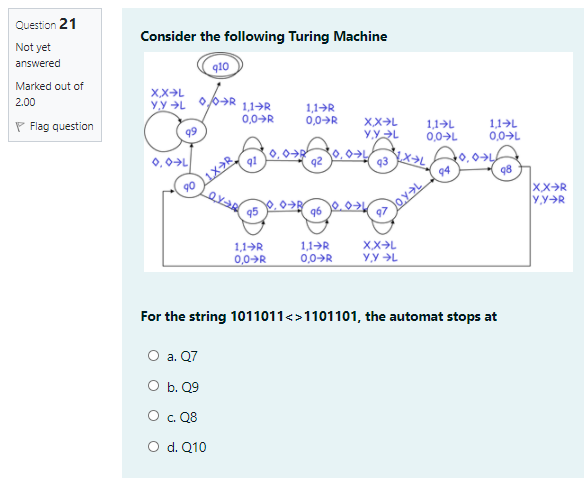Screen dimensions: 584x481
Task: Select answer option a. Q7
Action: tap(153, 356)
